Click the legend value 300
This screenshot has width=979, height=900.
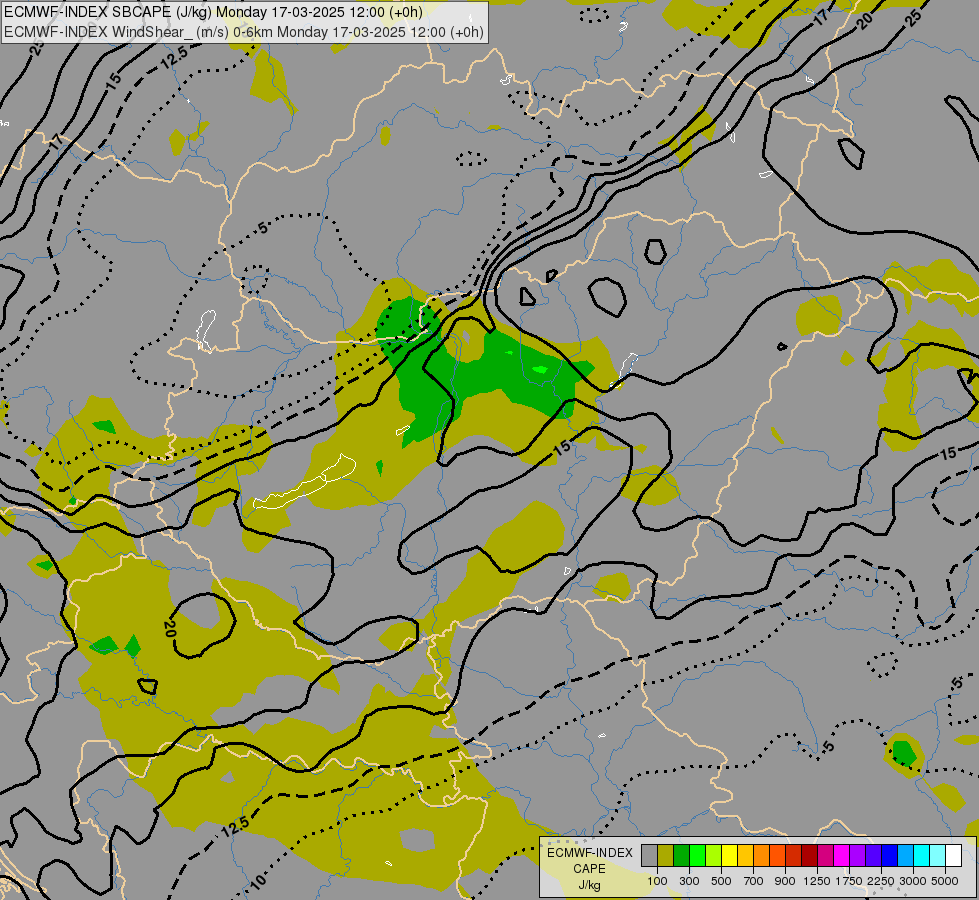click(x=689, y=881)
